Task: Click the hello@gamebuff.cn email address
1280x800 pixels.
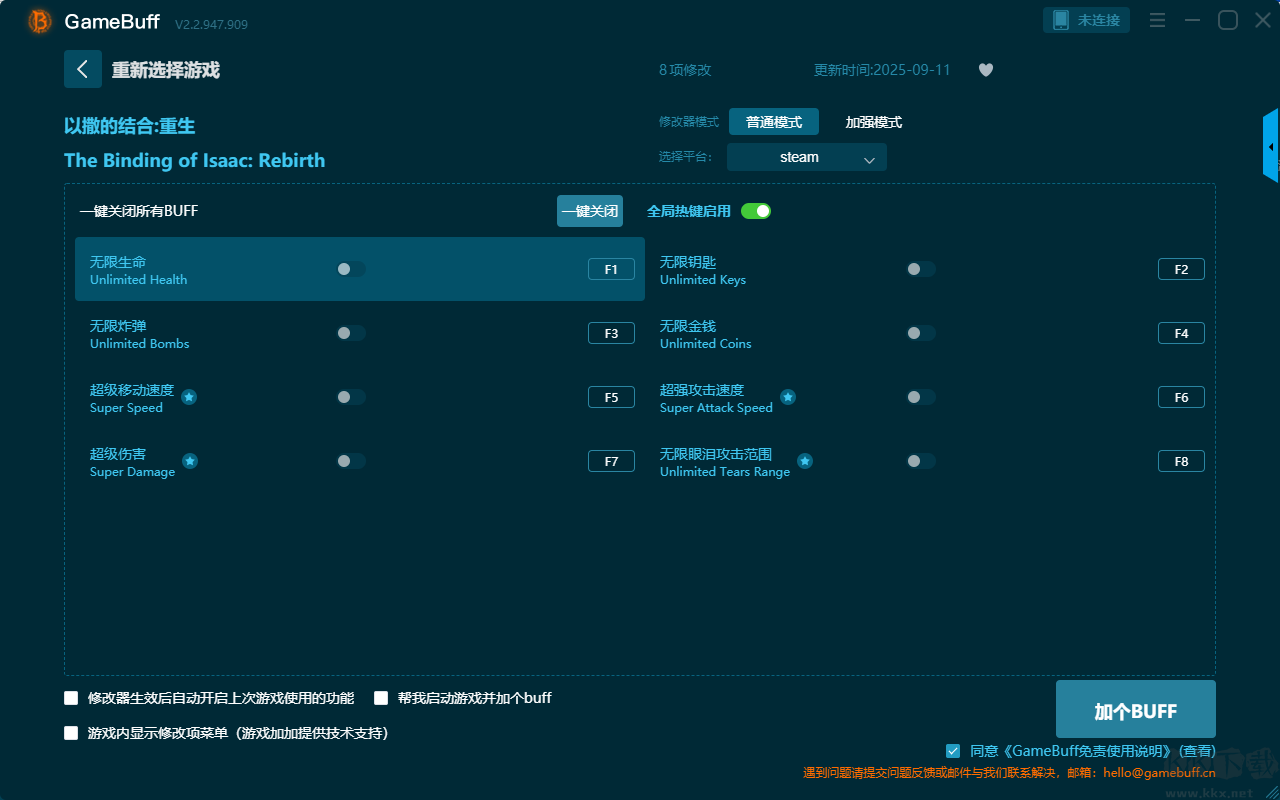Action: pos(1159,772)
